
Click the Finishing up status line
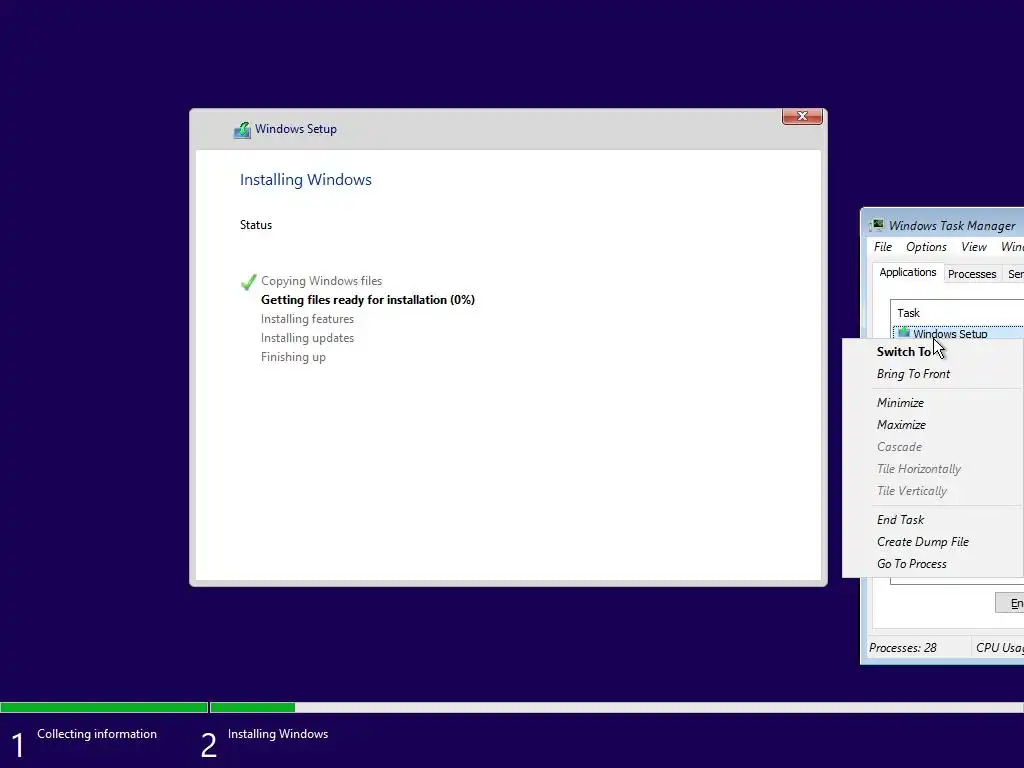293,357
